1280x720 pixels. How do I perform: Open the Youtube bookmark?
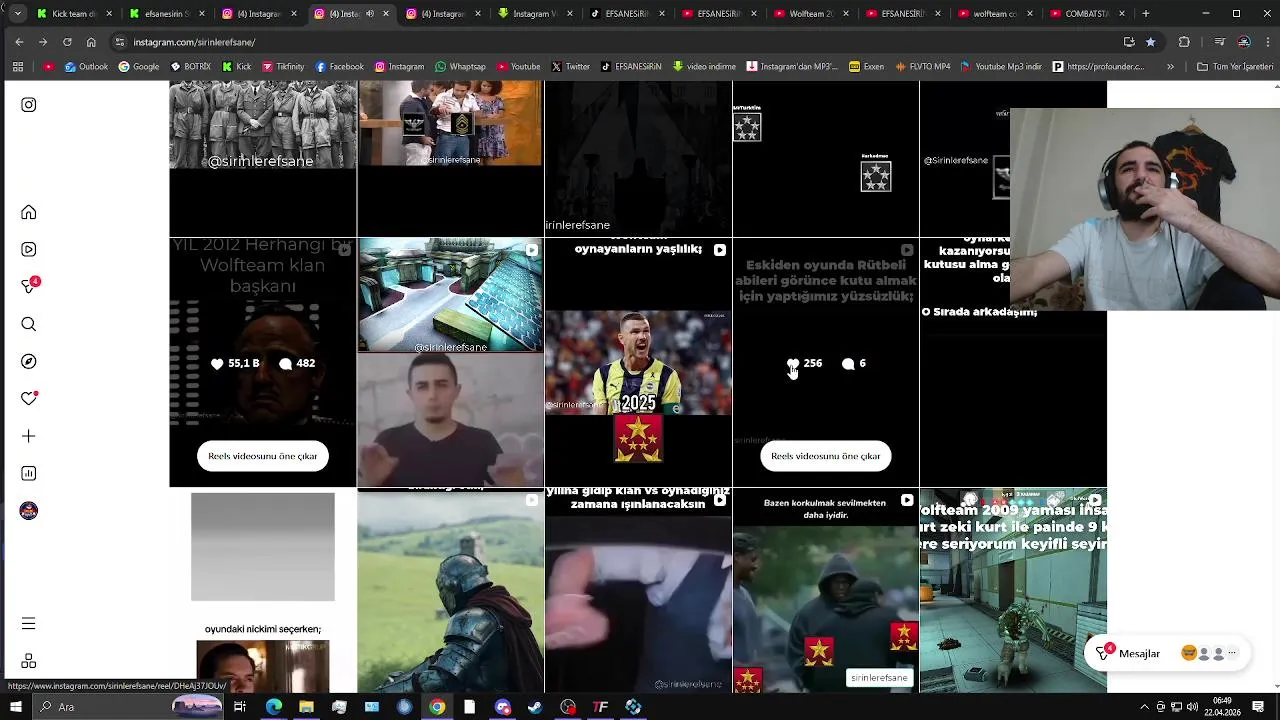click(518, 67)
